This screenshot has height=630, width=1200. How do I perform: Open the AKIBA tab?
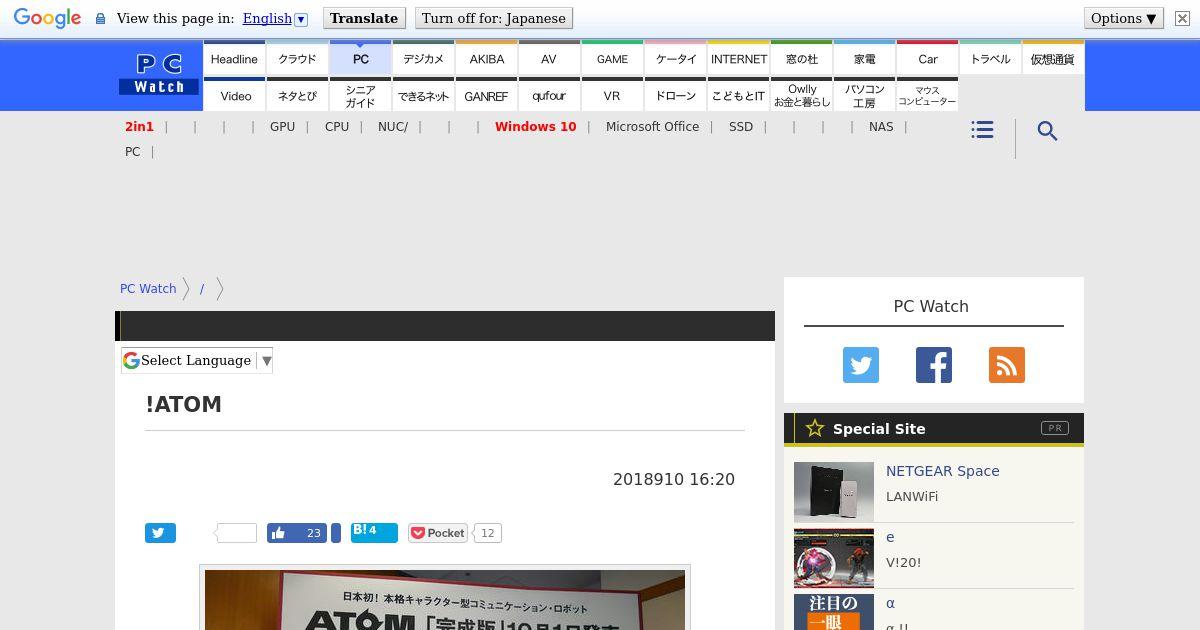click(486, 59)
